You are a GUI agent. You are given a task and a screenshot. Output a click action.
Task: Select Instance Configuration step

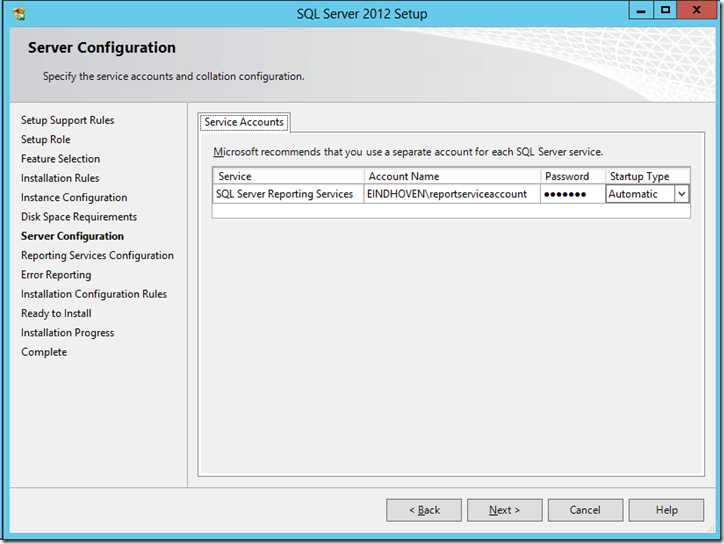74,198
